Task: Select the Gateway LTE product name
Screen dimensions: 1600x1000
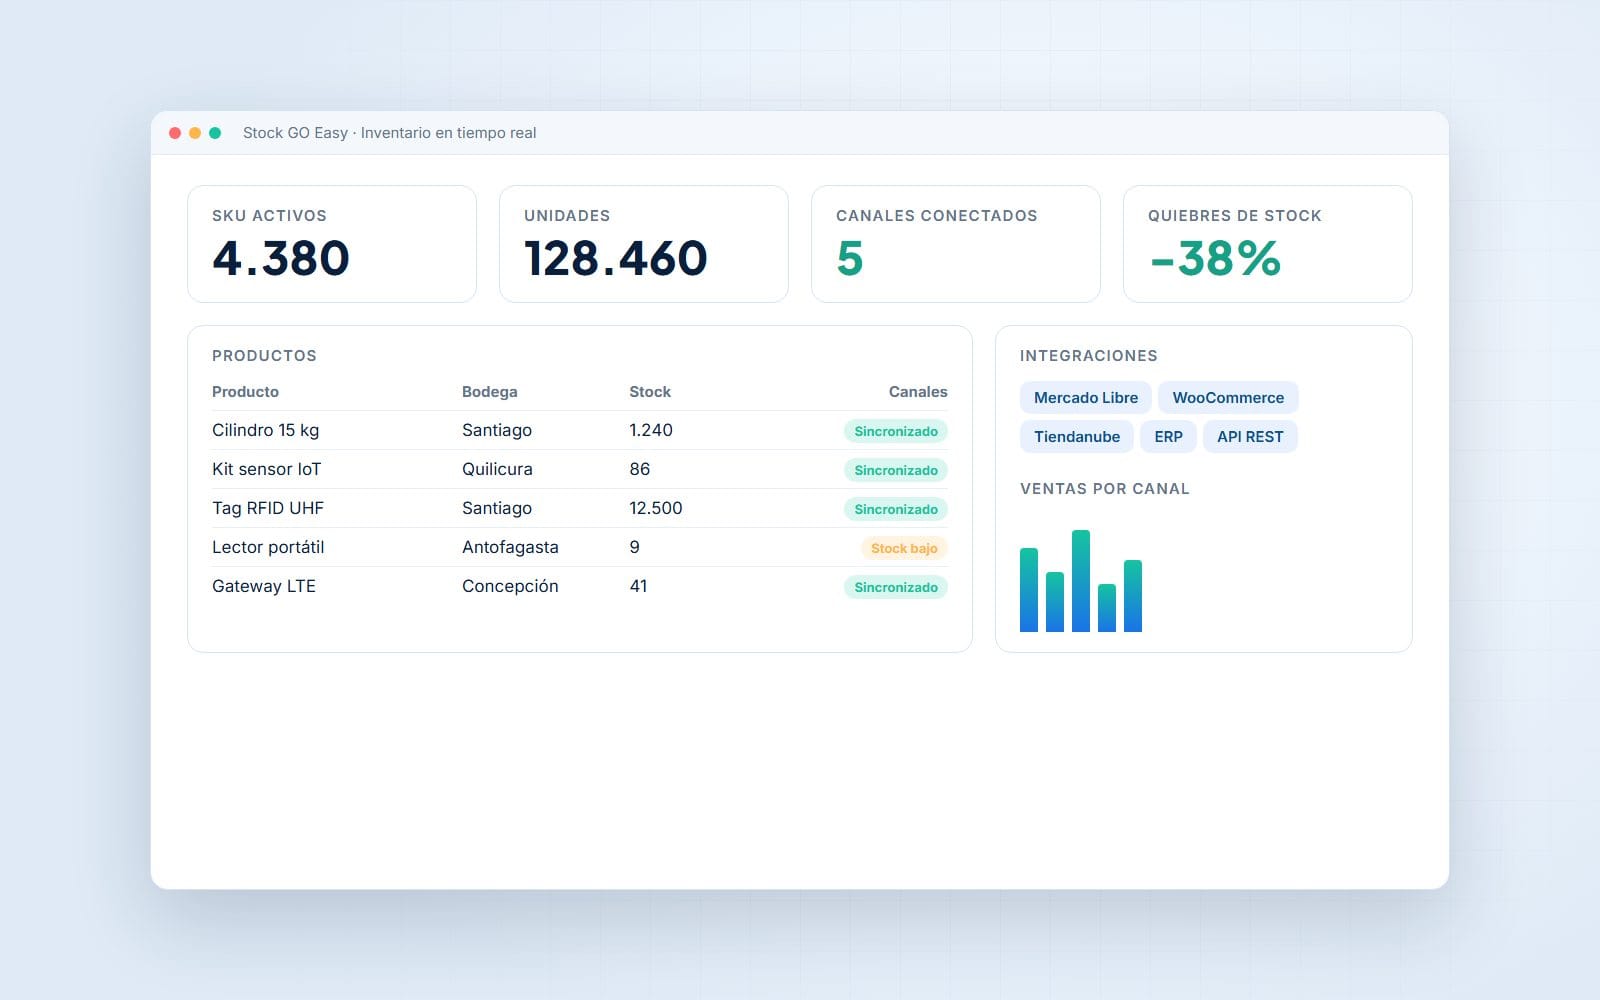Action: 264,586
